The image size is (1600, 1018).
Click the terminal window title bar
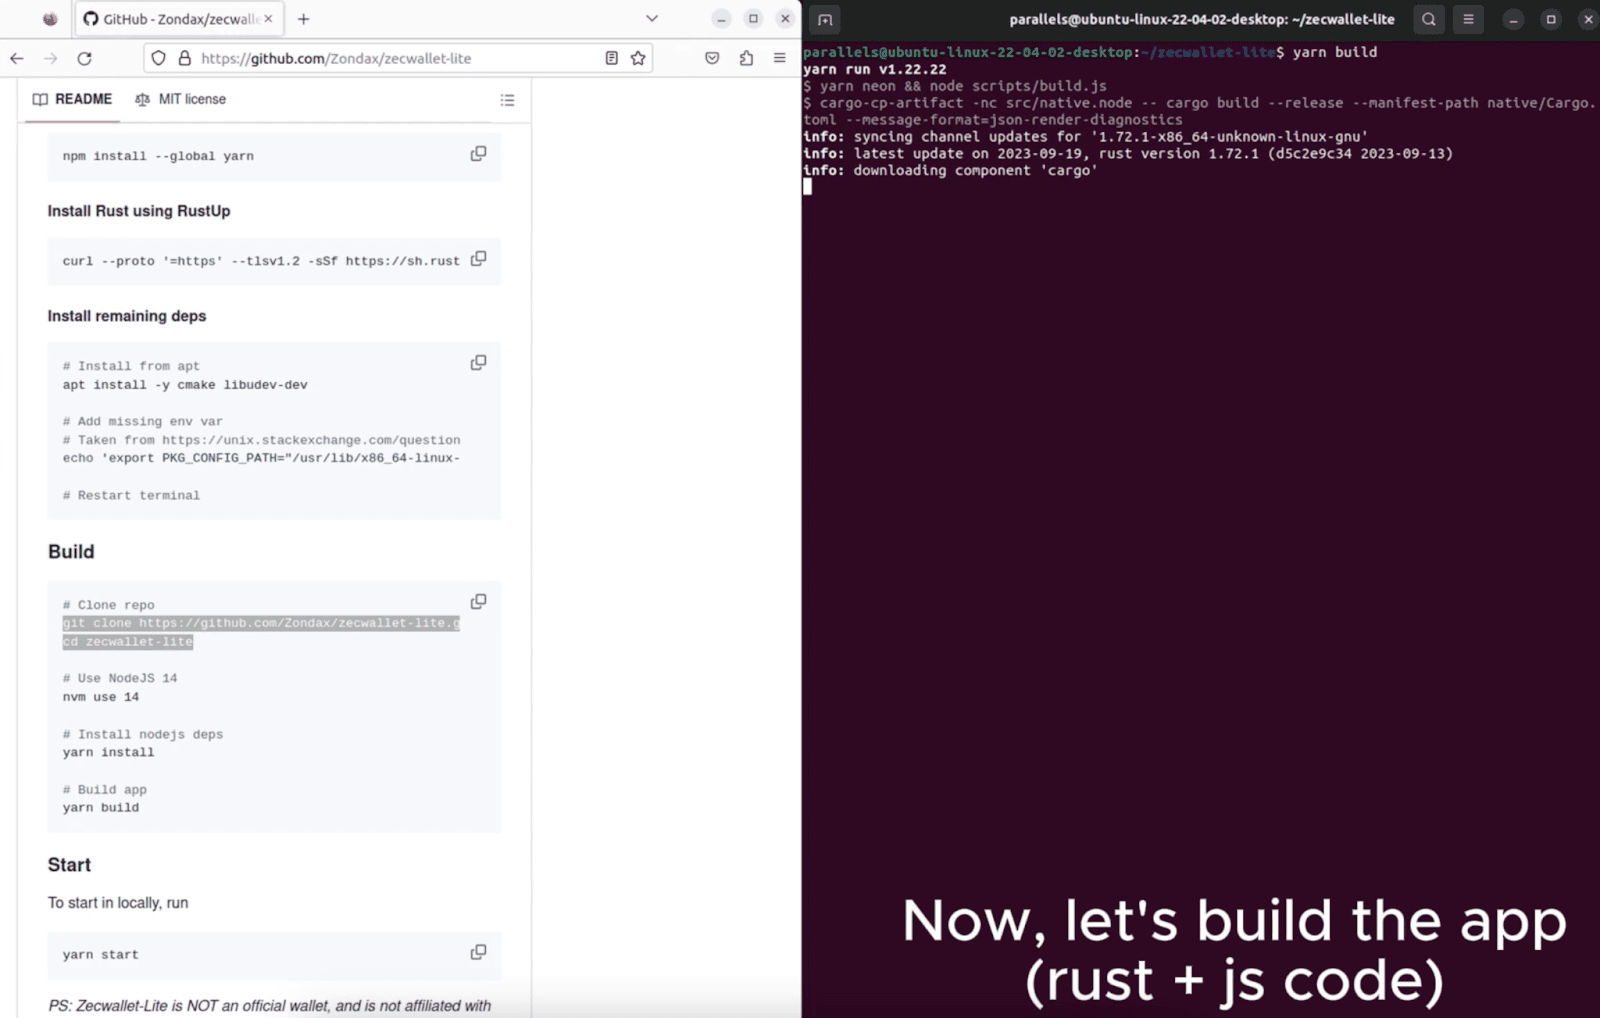[1201, 19]
